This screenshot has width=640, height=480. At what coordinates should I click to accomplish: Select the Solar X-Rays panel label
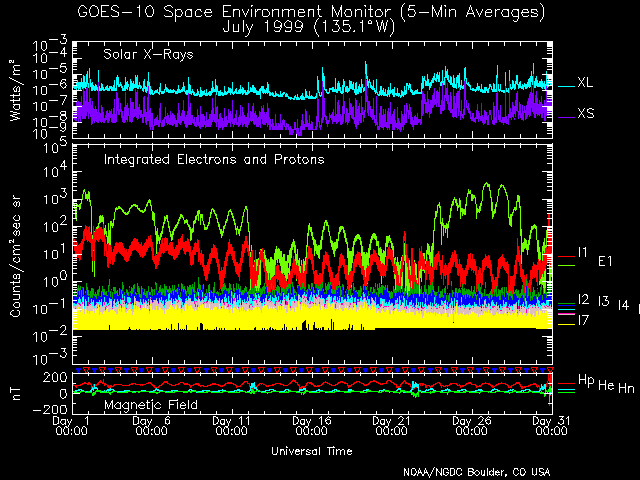tap(148, 54)
